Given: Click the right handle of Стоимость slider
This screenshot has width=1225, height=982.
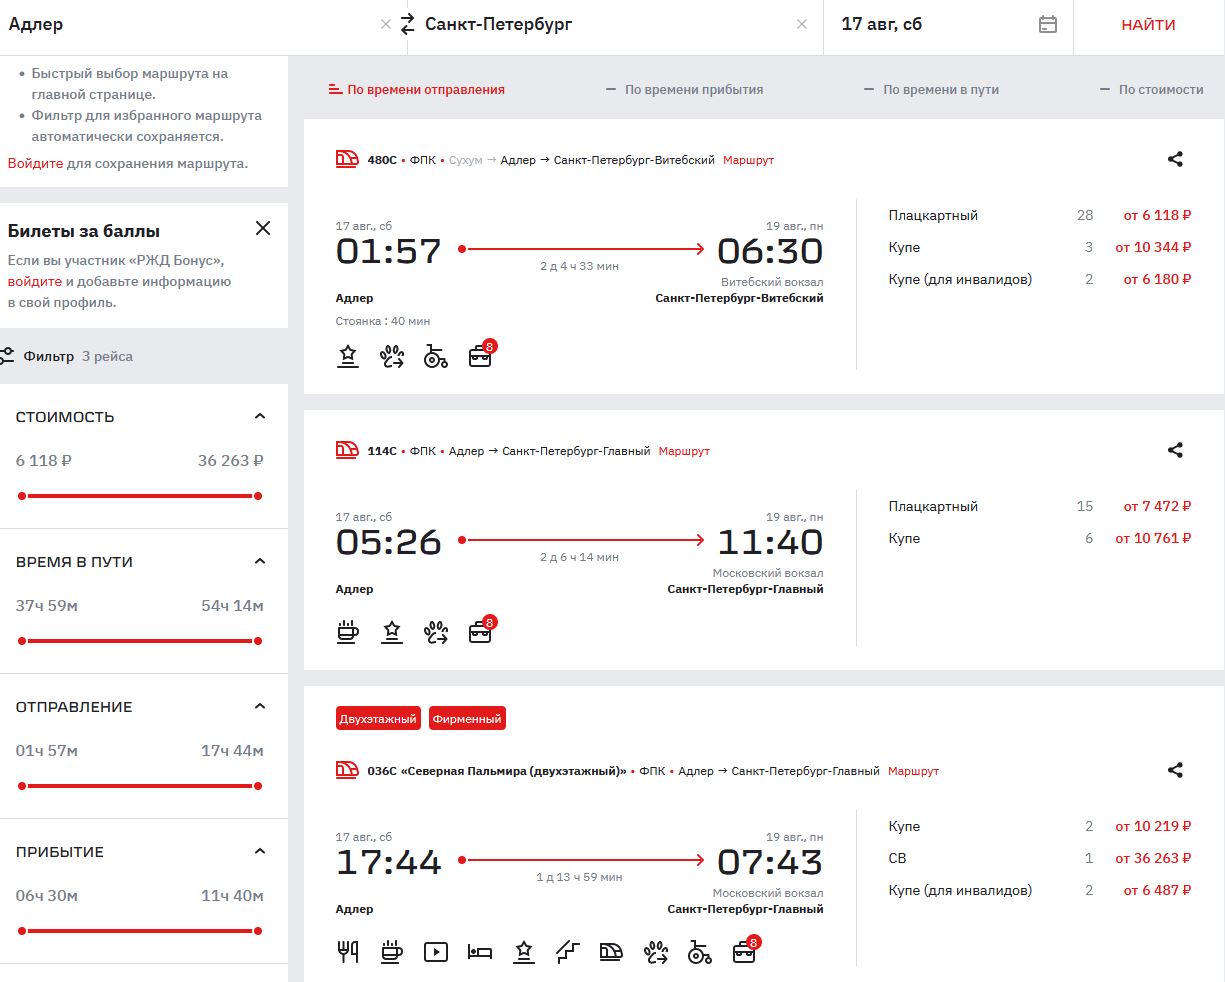Looking at the screenshot, I should tap(258, 496).
